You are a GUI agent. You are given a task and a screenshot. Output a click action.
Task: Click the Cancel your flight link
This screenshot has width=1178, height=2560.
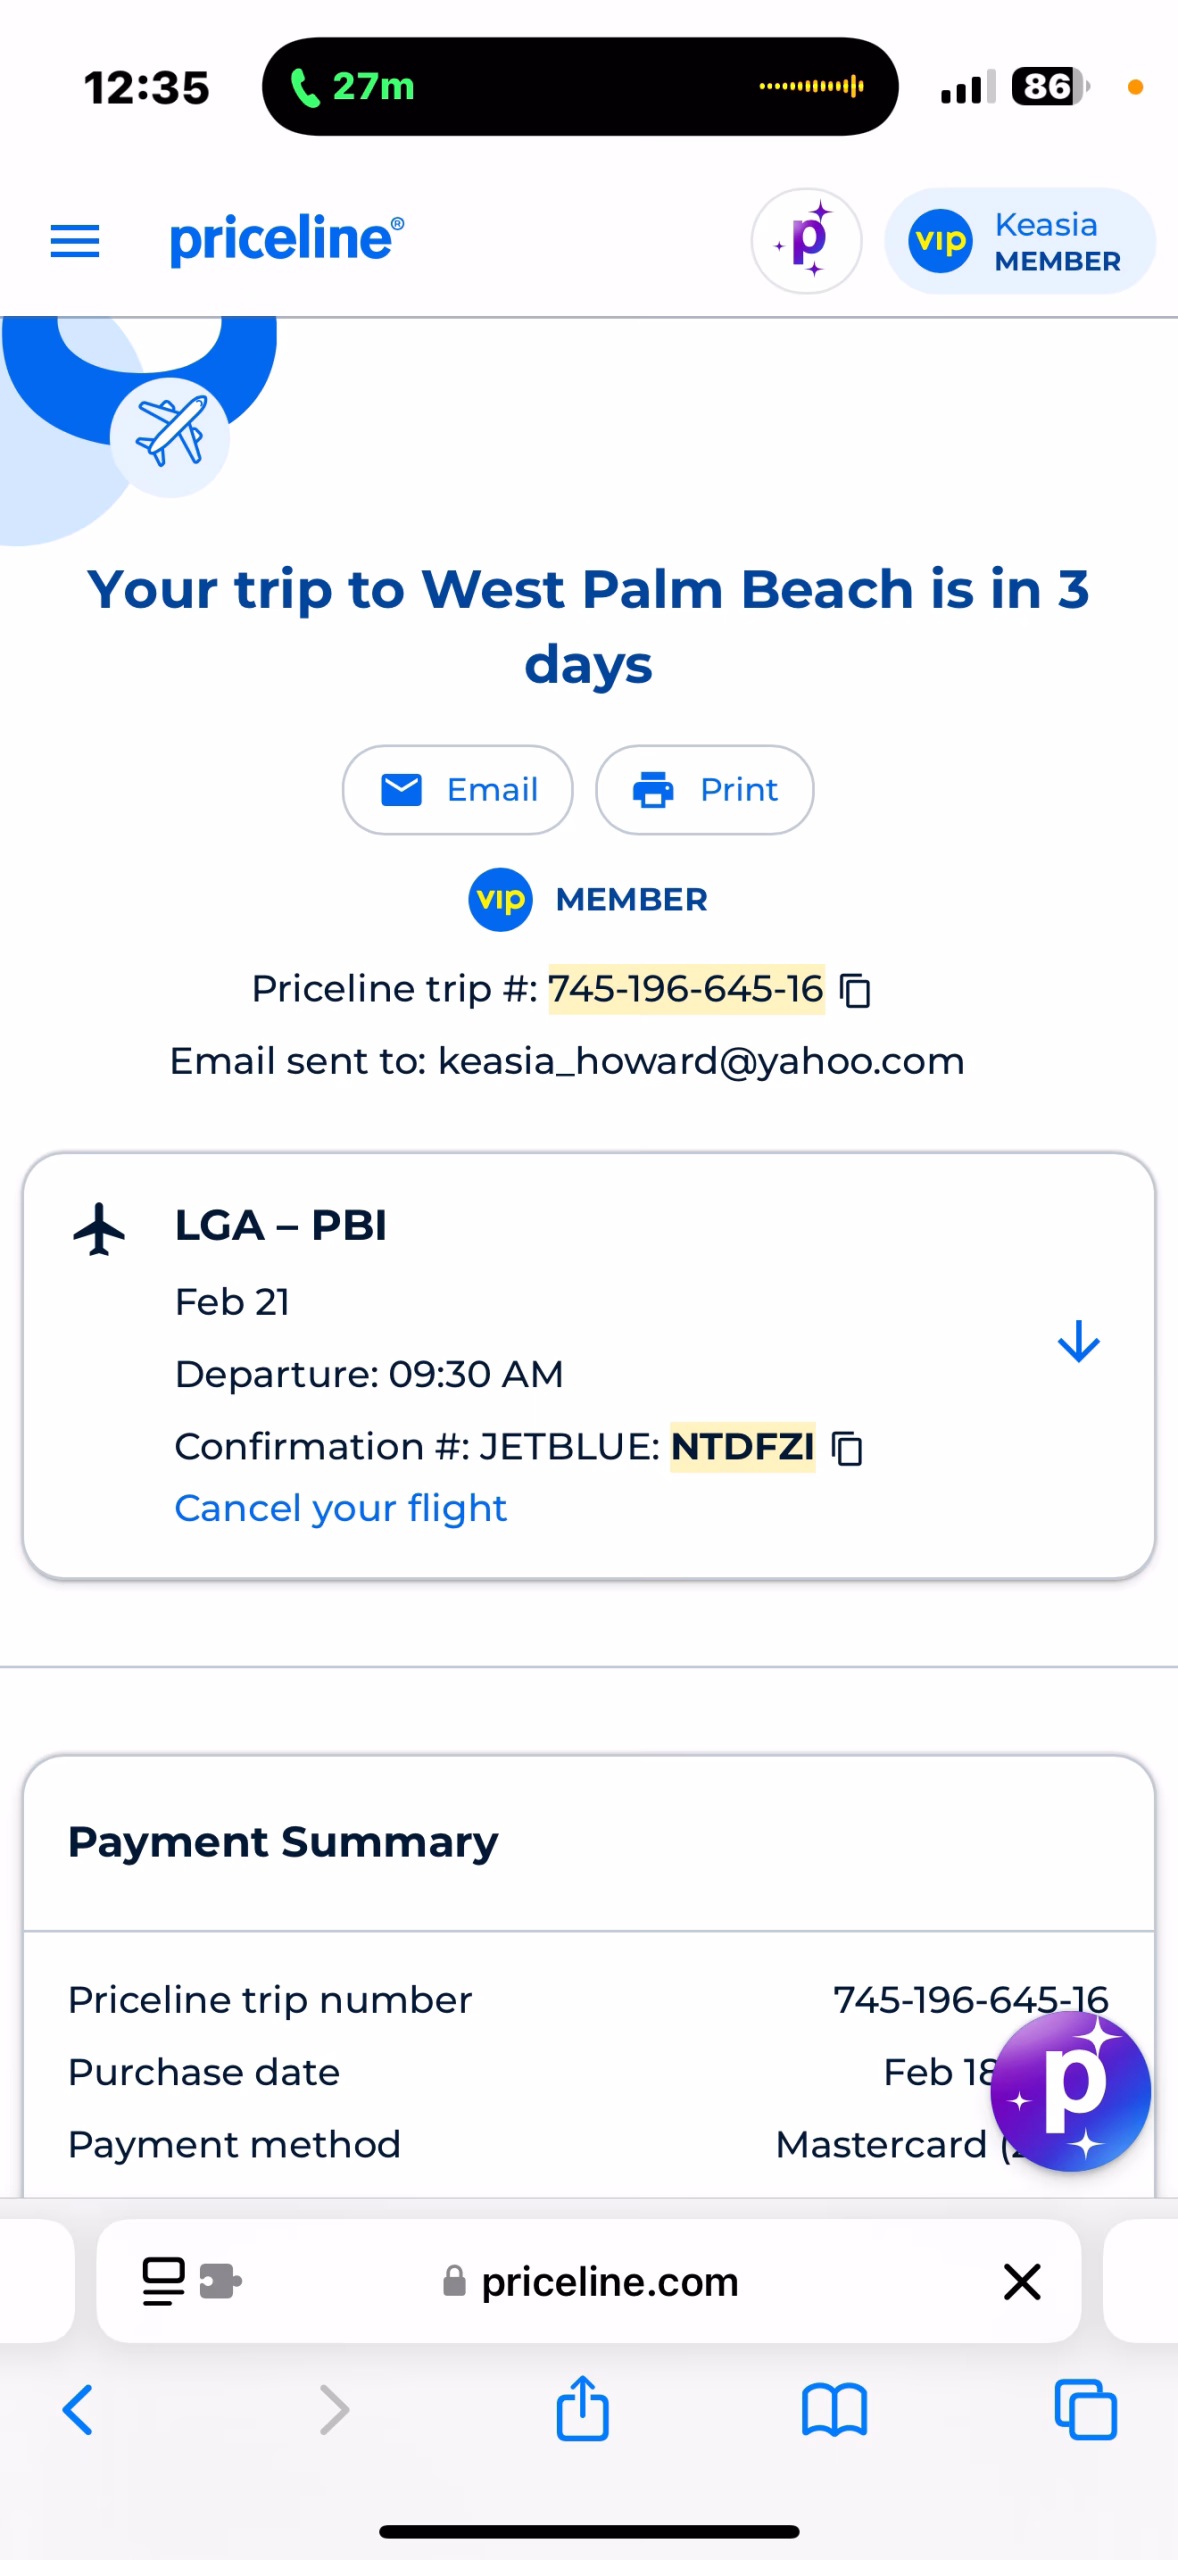[x=341, y=1508]
